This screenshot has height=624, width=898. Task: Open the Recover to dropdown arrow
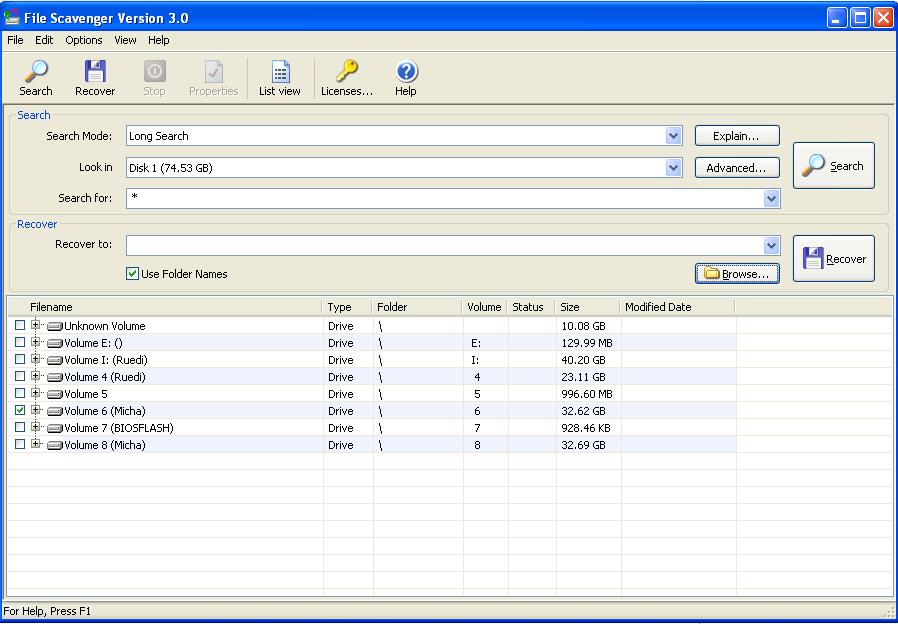pos(771,246)
